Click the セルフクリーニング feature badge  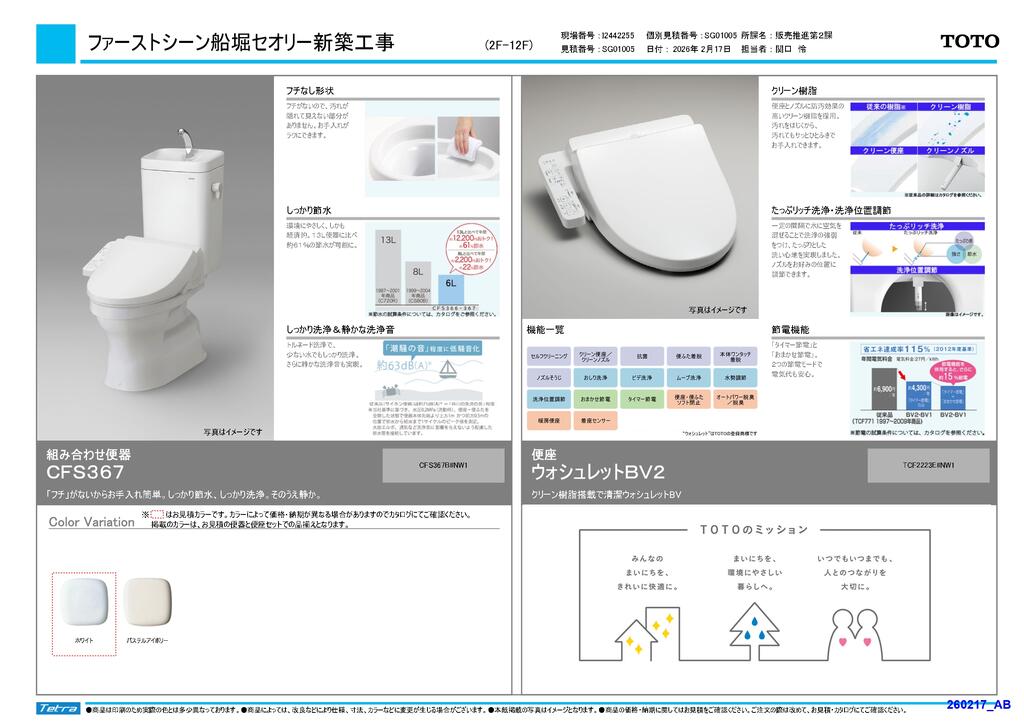point(549,356)
